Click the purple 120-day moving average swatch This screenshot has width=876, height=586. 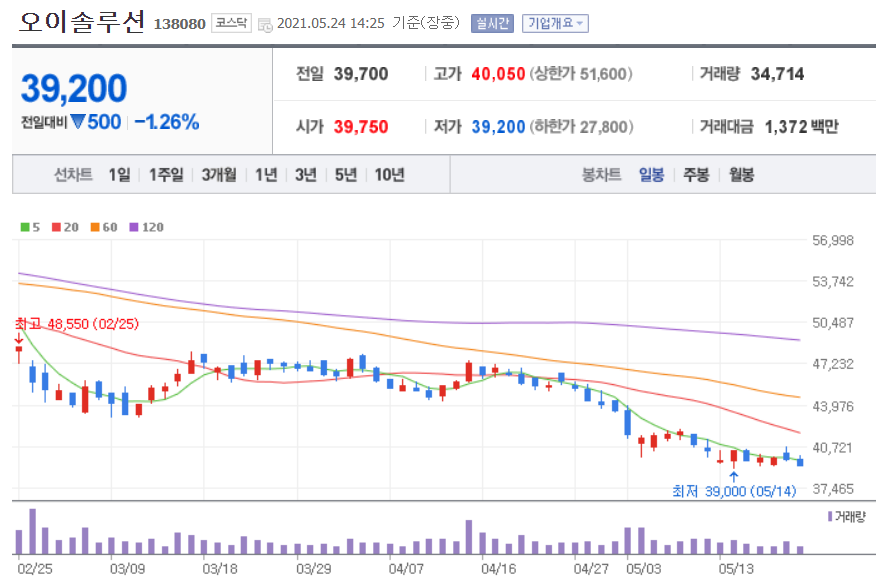click(134, 227)
